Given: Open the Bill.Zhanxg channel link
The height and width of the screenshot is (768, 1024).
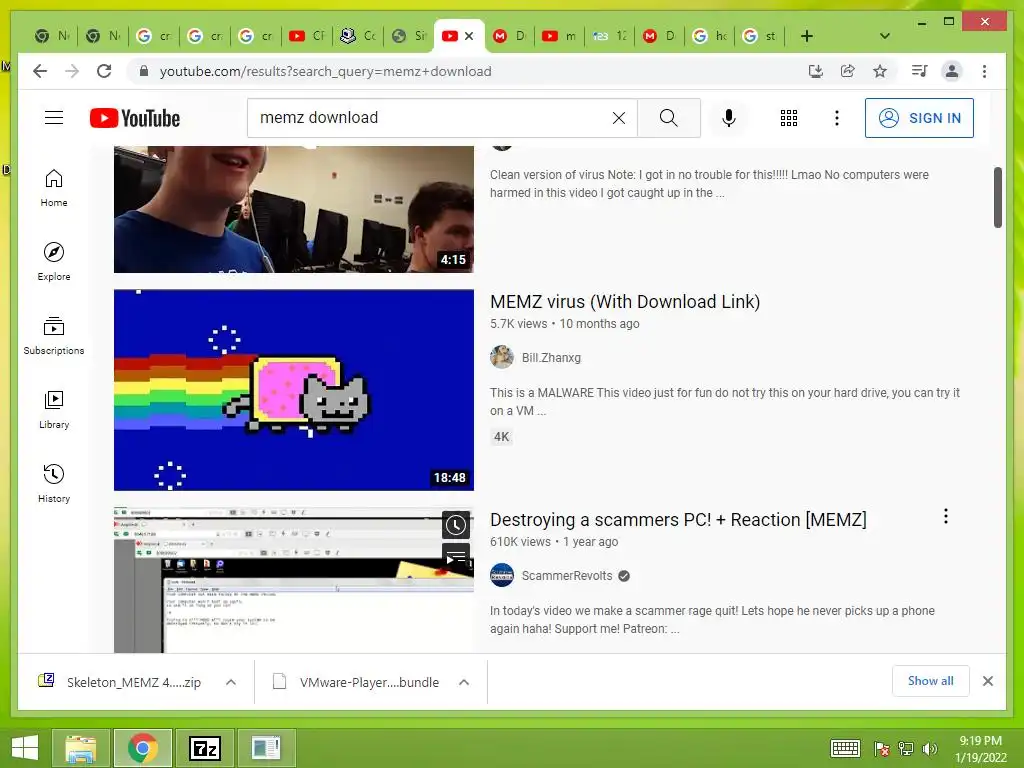Looking at the screenshot, I should (x=551, y=358).
